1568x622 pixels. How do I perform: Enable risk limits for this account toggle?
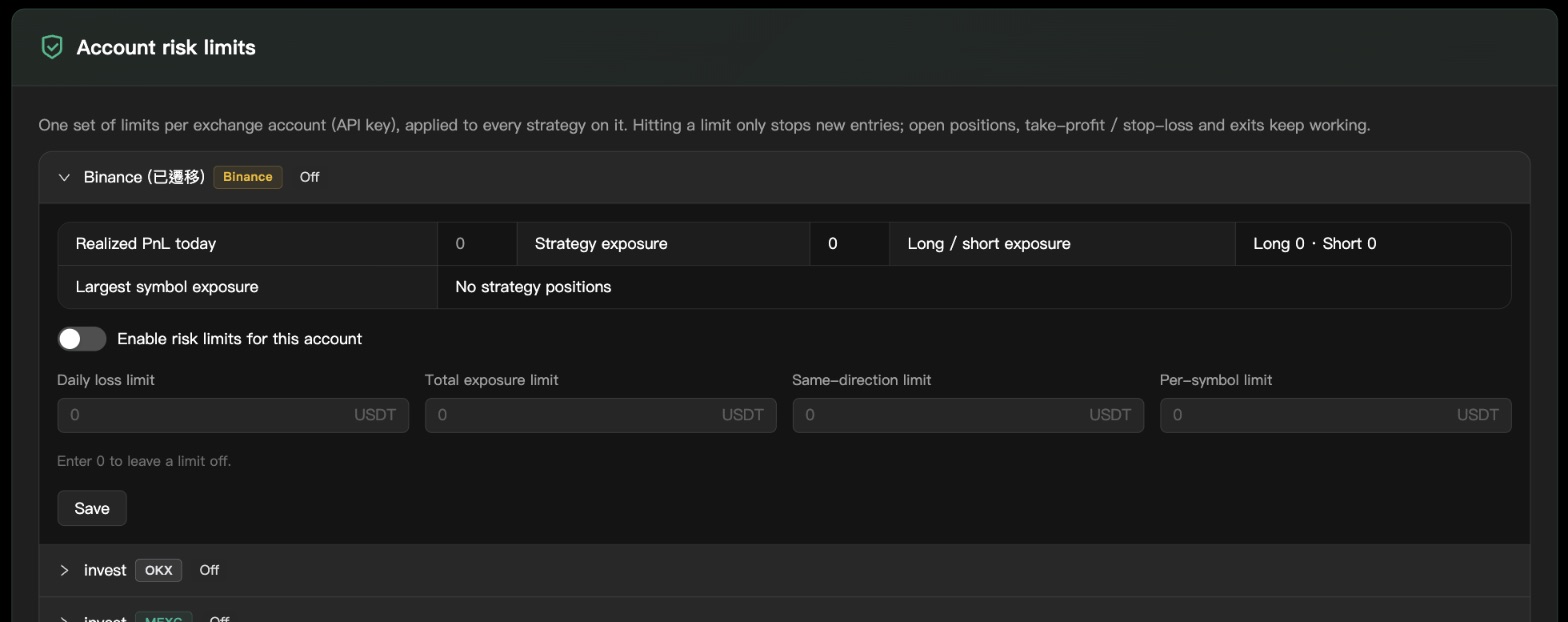tap(82, 339)
